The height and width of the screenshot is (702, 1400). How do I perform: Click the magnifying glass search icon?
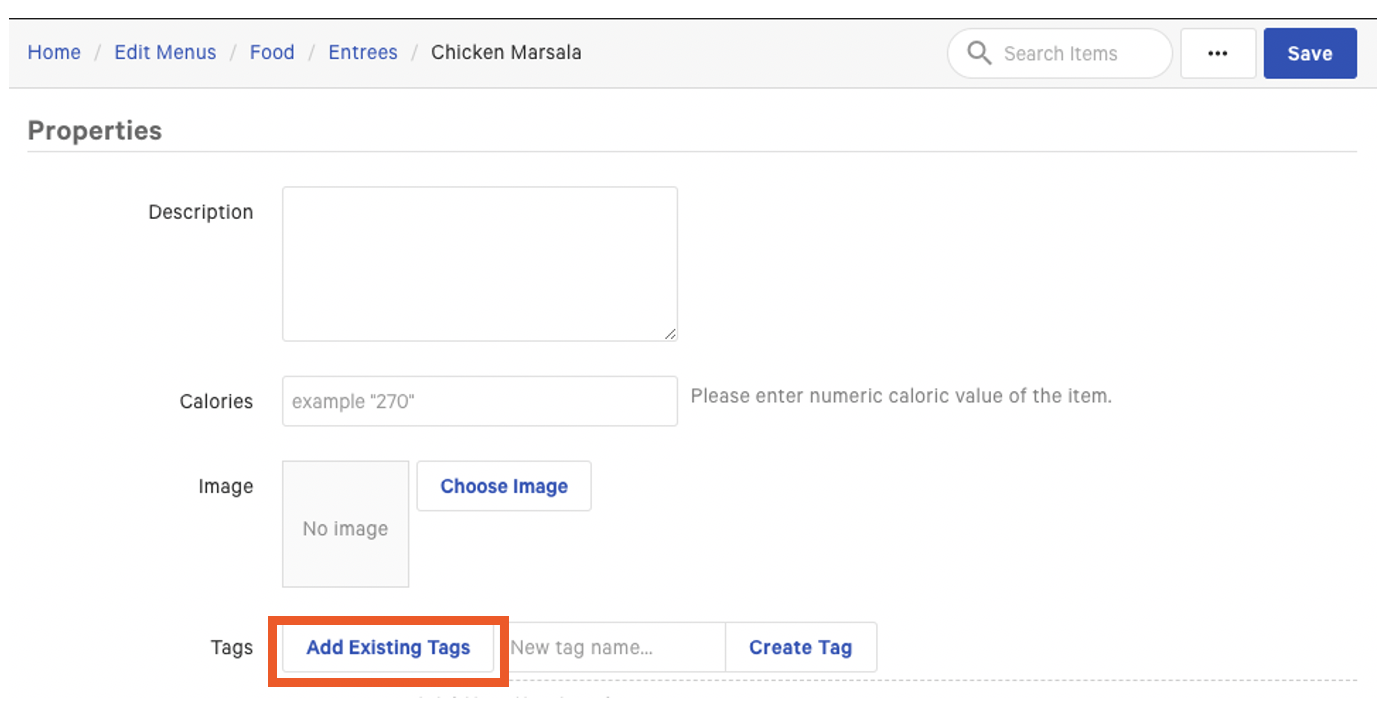[978, 53]
